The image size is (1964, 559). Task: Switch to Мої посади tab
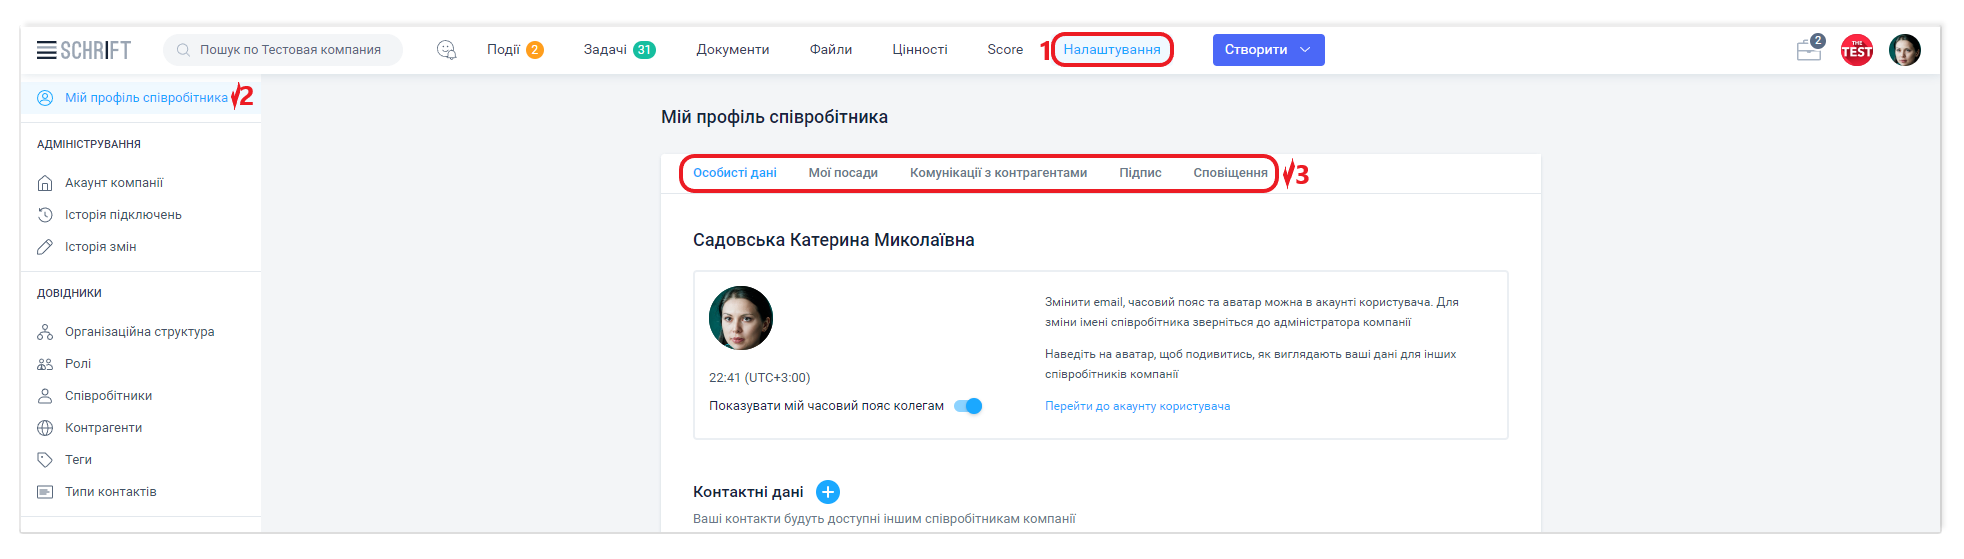pos(842,173)
